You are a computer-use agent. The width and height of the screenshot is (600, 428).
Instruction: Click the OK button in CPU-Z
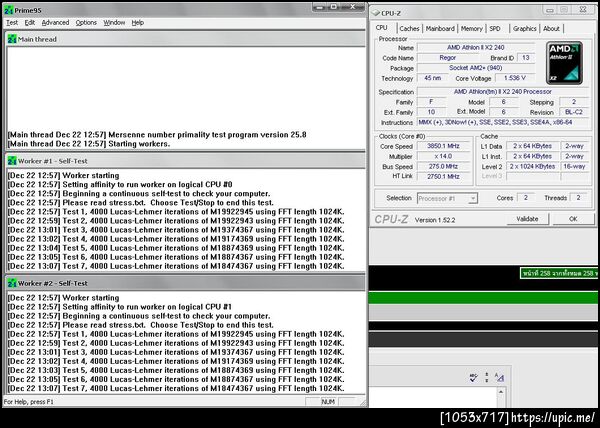573,219
